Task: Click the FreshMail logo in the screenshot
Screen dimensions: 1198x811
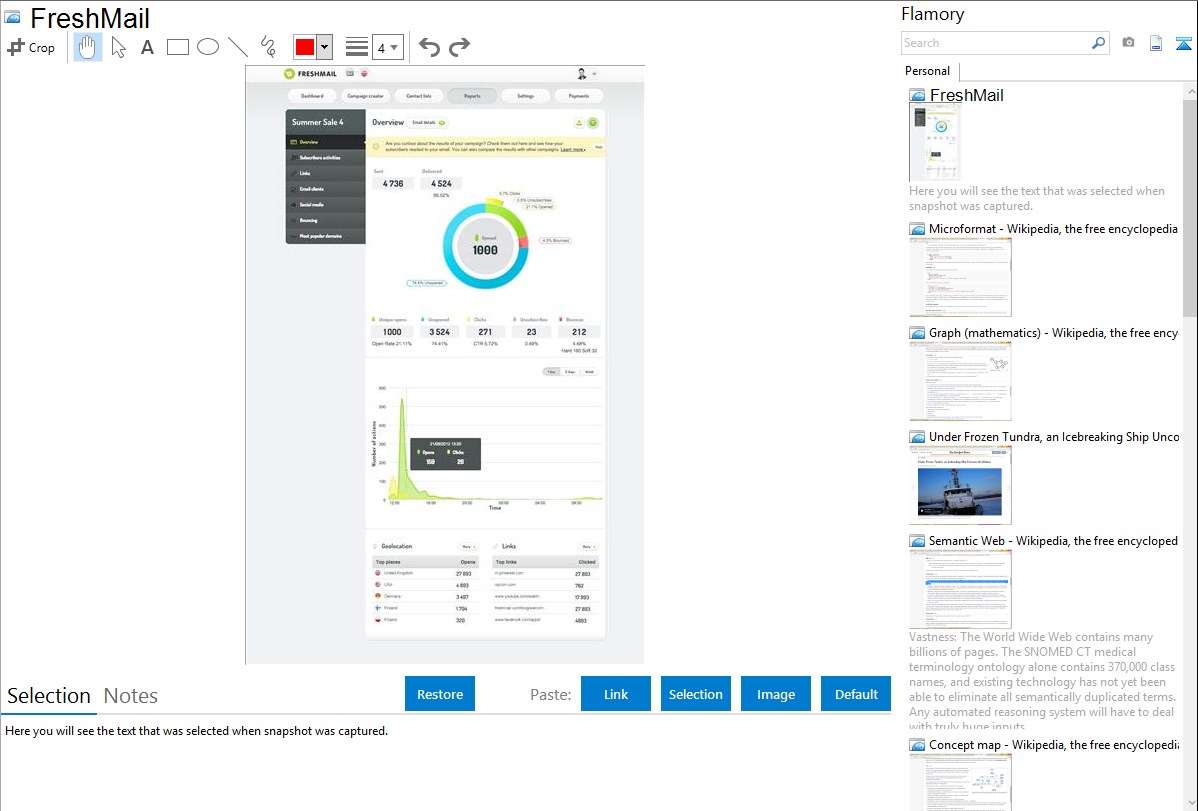Action: [x=310, y=74]
